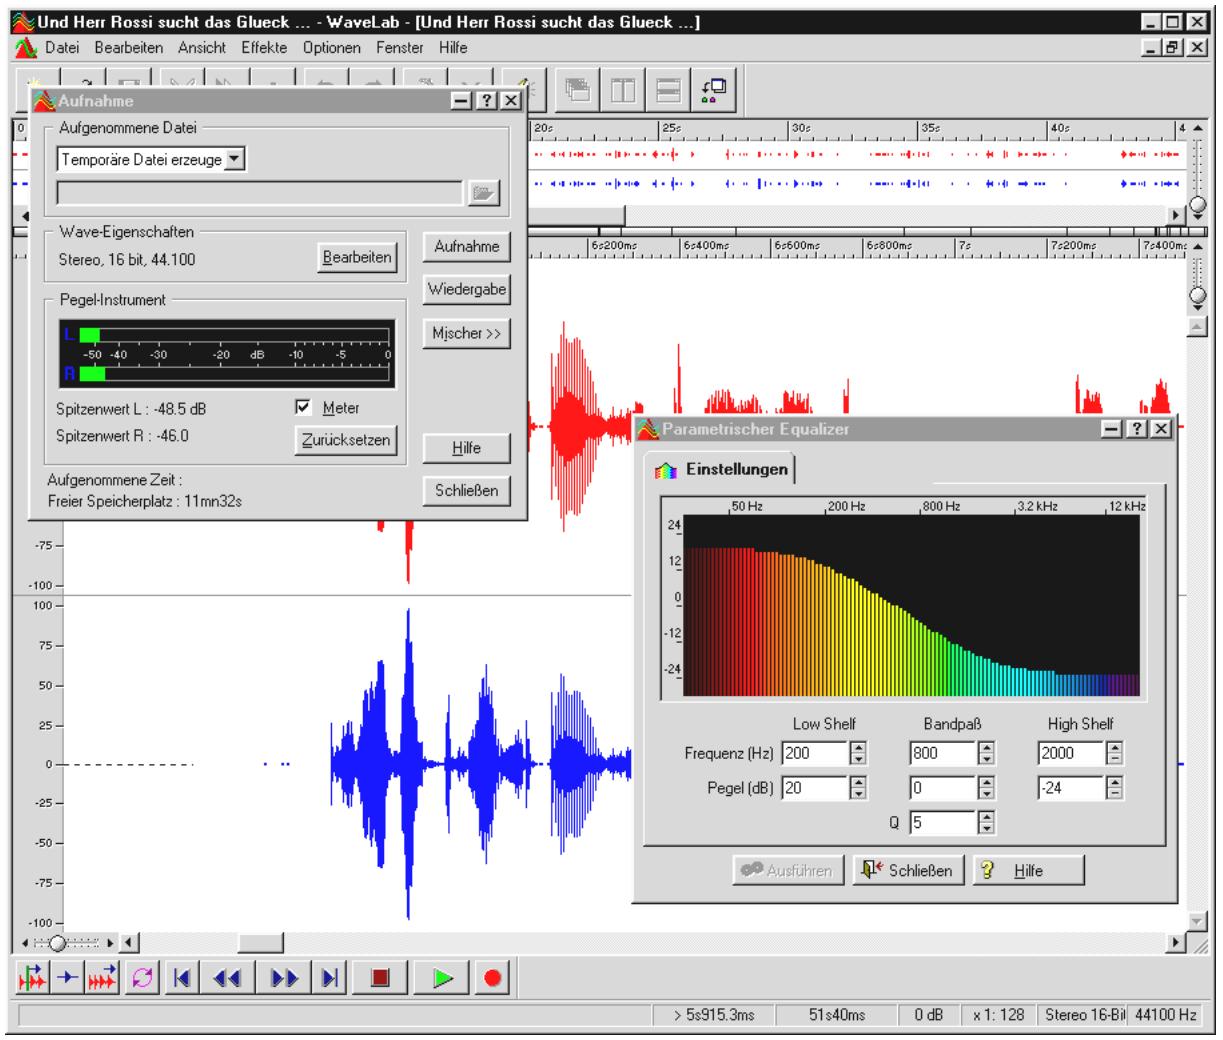Click the tile windows vertically toolbar icon
The height and width of the screenshot is (1040, 1223).
click(x=625, y=91)
